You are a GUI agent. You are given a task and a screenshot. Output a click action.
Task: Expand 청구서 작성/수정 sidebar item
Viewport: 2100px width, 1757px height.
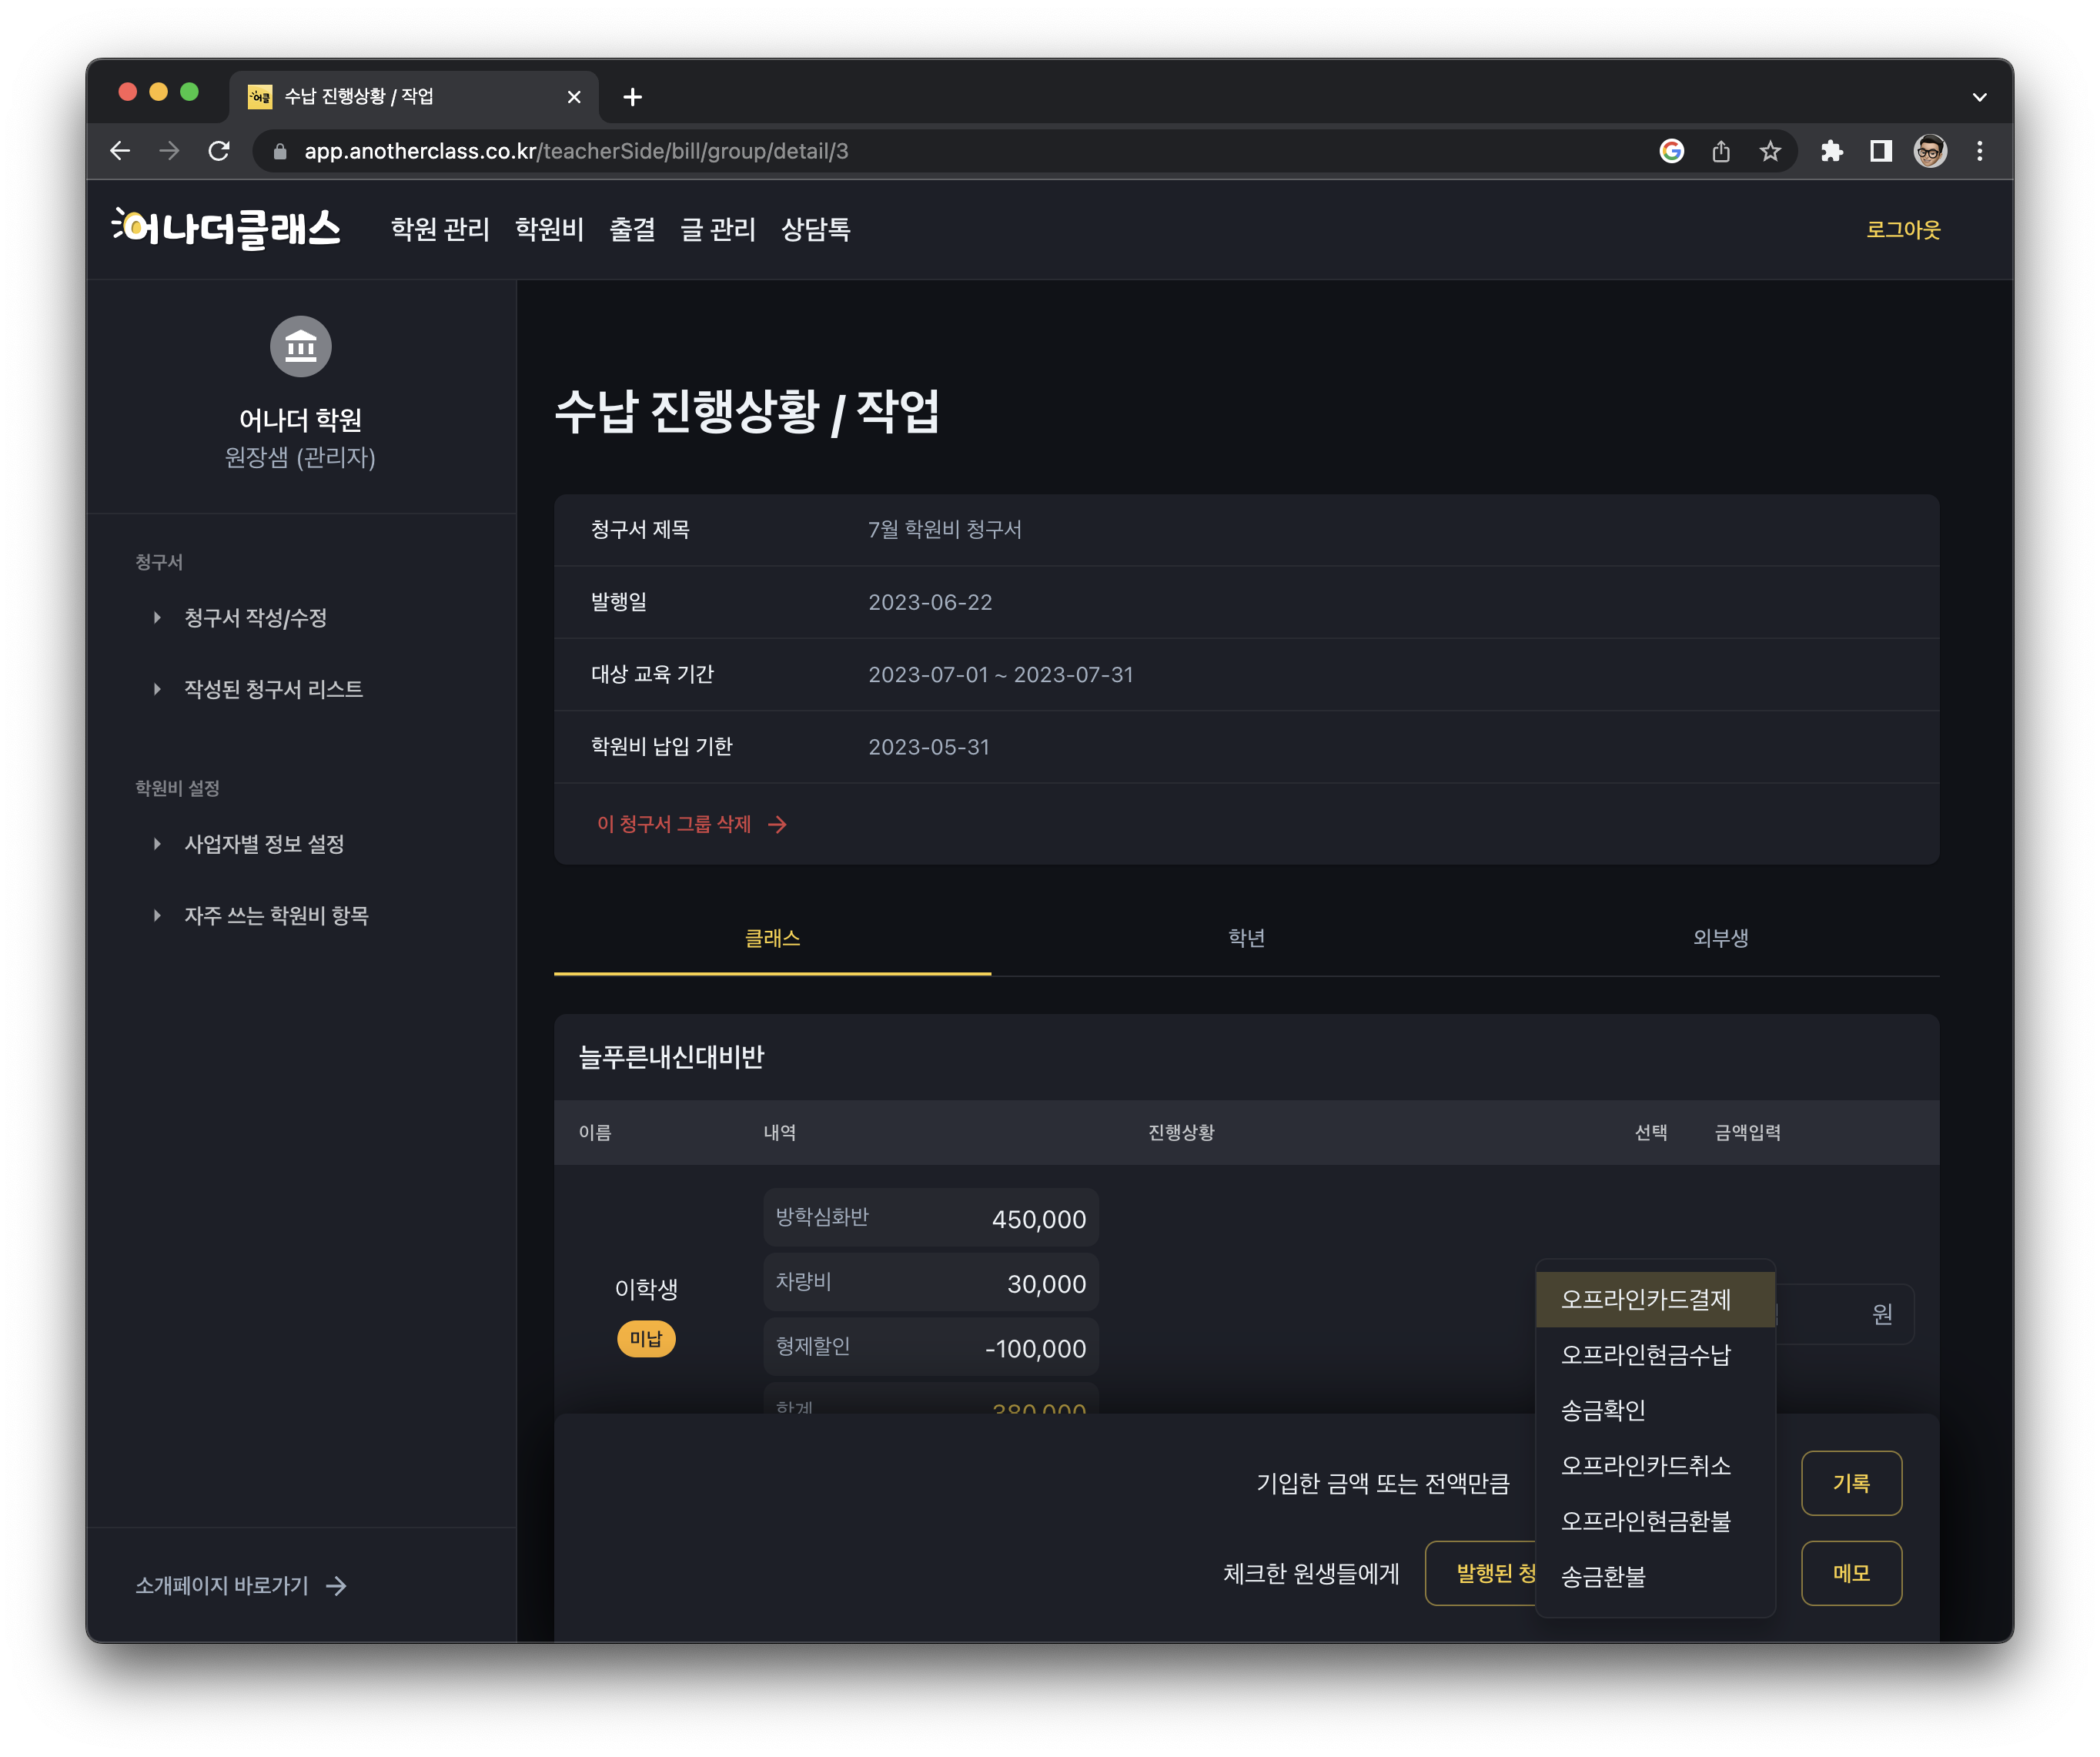click(x=255, y=618)
